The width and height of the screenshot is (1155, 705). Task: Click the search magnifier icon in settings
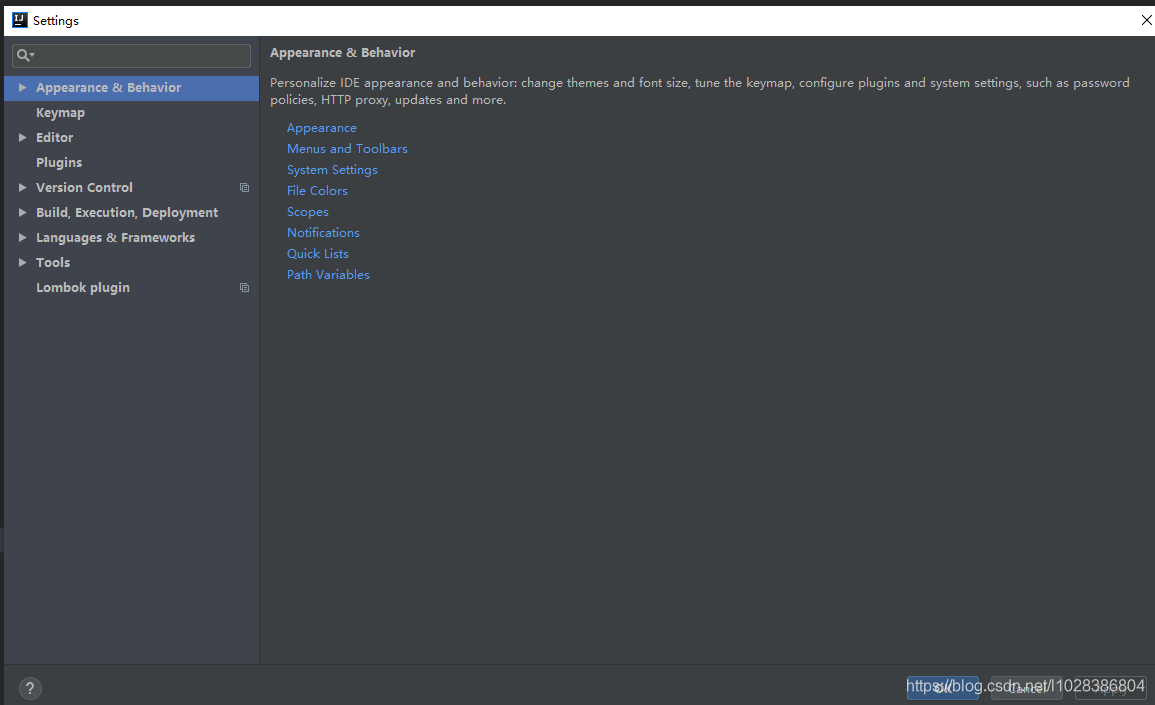tap(25, 55)
